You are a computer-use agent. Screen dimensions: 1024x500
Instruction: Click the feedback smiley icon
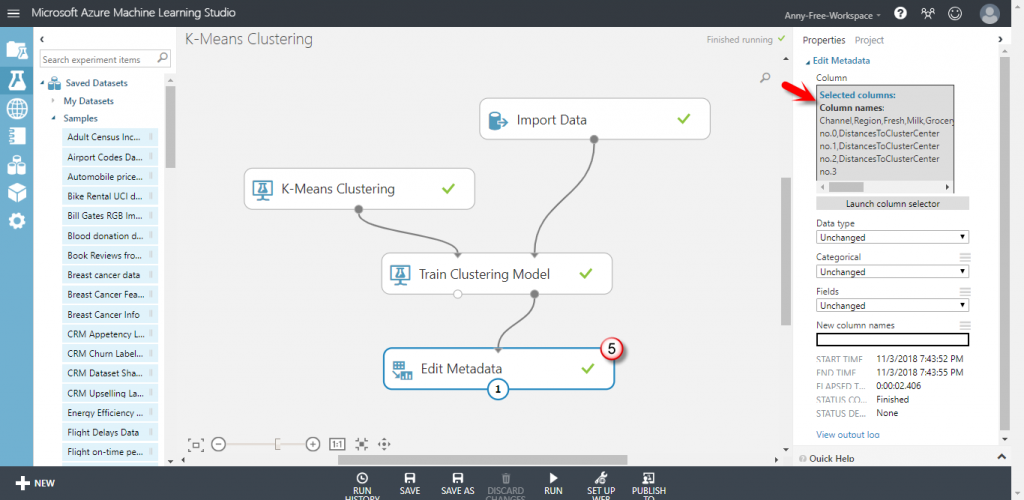(955, 13)
